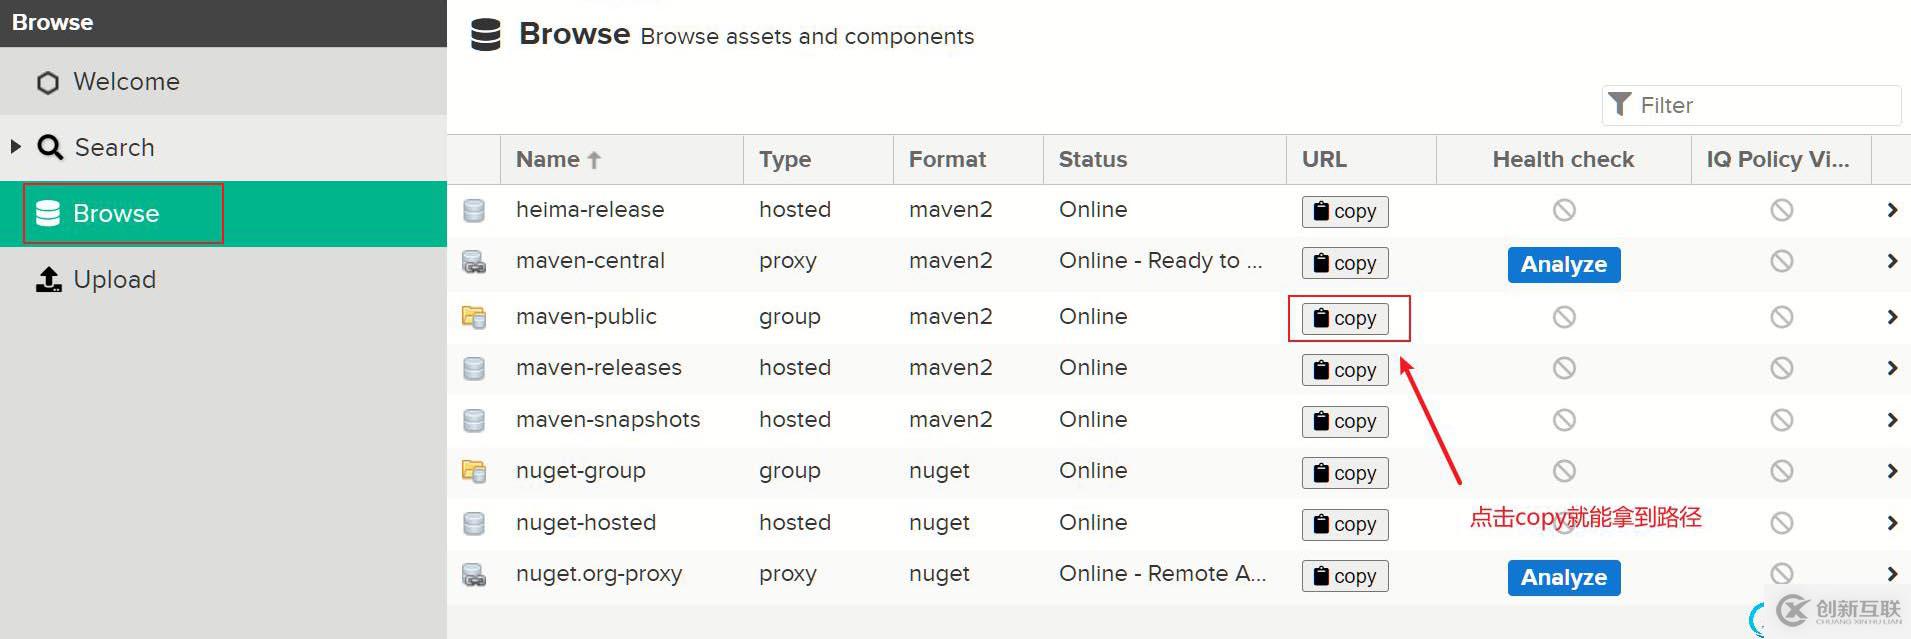This screenshot has width=1911, height=639.
Task: Copy the maven-snapshots repository URL
Action: click(1345, 422)
